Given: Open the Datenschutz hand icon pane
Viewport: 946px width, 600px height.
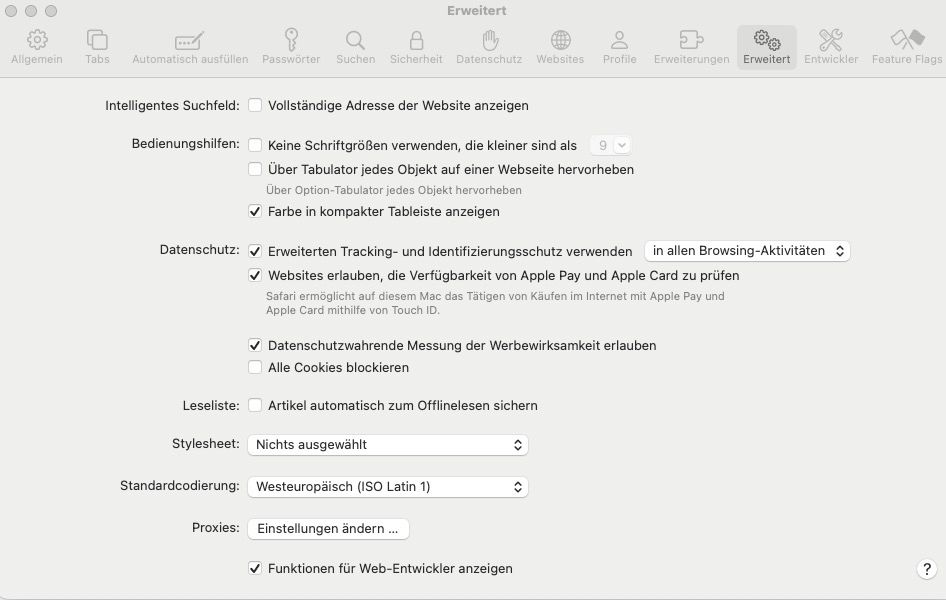Looking at the screenshot, I should point(490,40).
